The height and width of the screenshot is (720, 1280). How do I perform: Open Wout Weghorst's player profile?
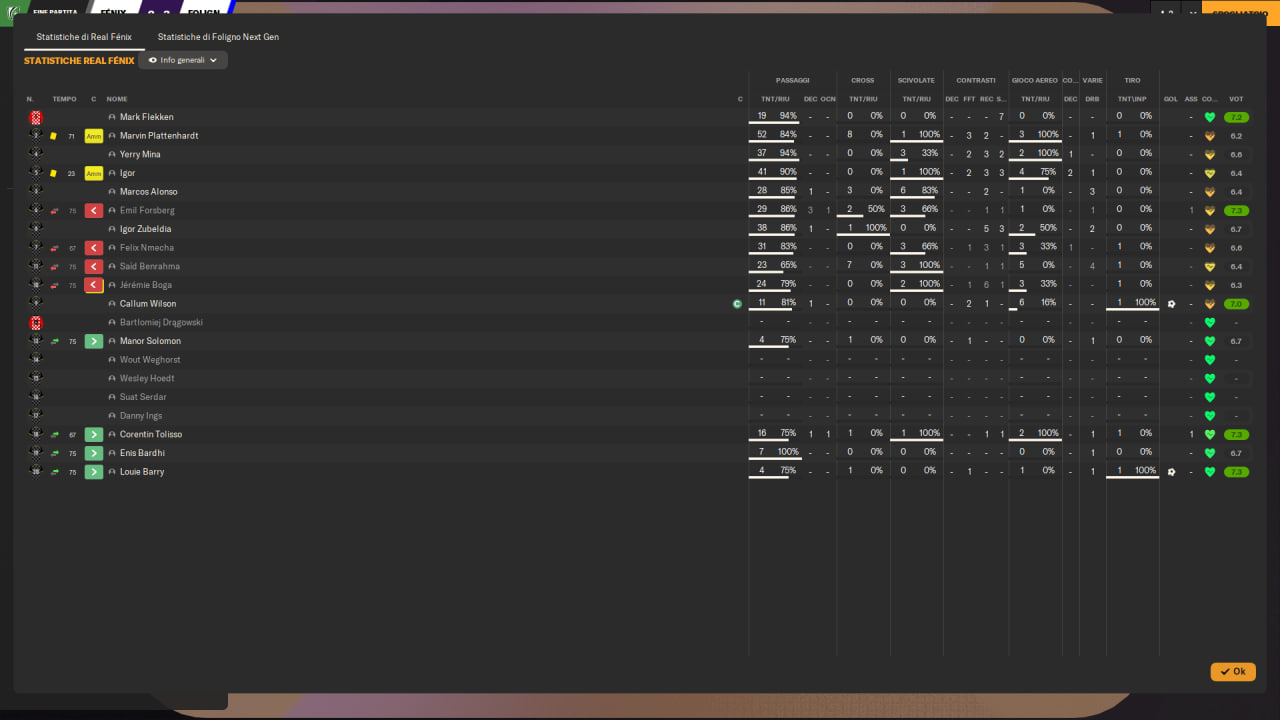pyautogui.click(x=150, y=360)
